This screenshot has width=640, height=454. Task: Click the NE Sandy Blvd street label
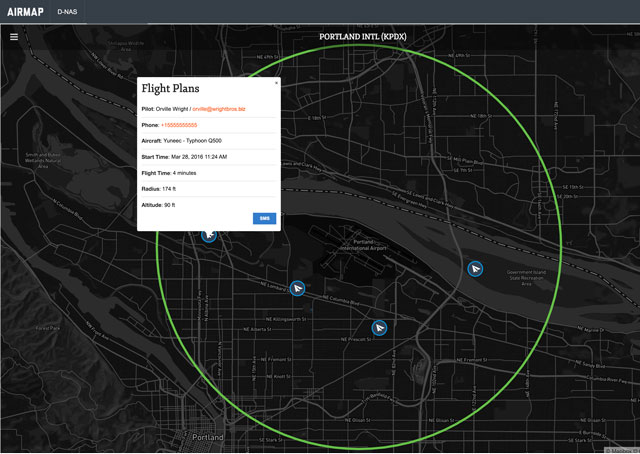[x=590, y=364]
